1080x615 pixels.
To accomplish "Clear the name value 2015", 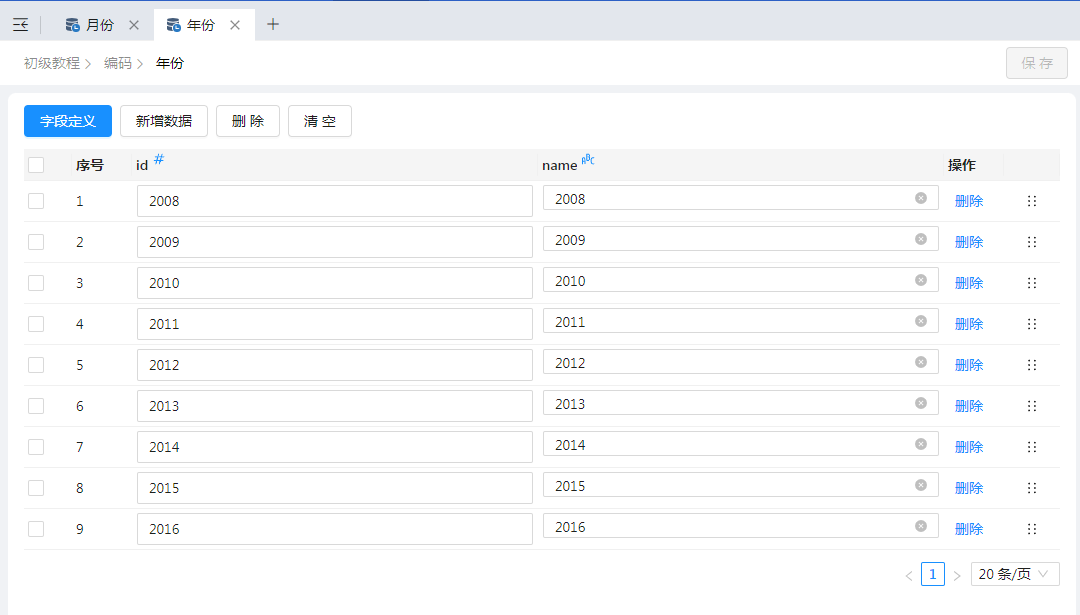I will click(x=921, y=485).
